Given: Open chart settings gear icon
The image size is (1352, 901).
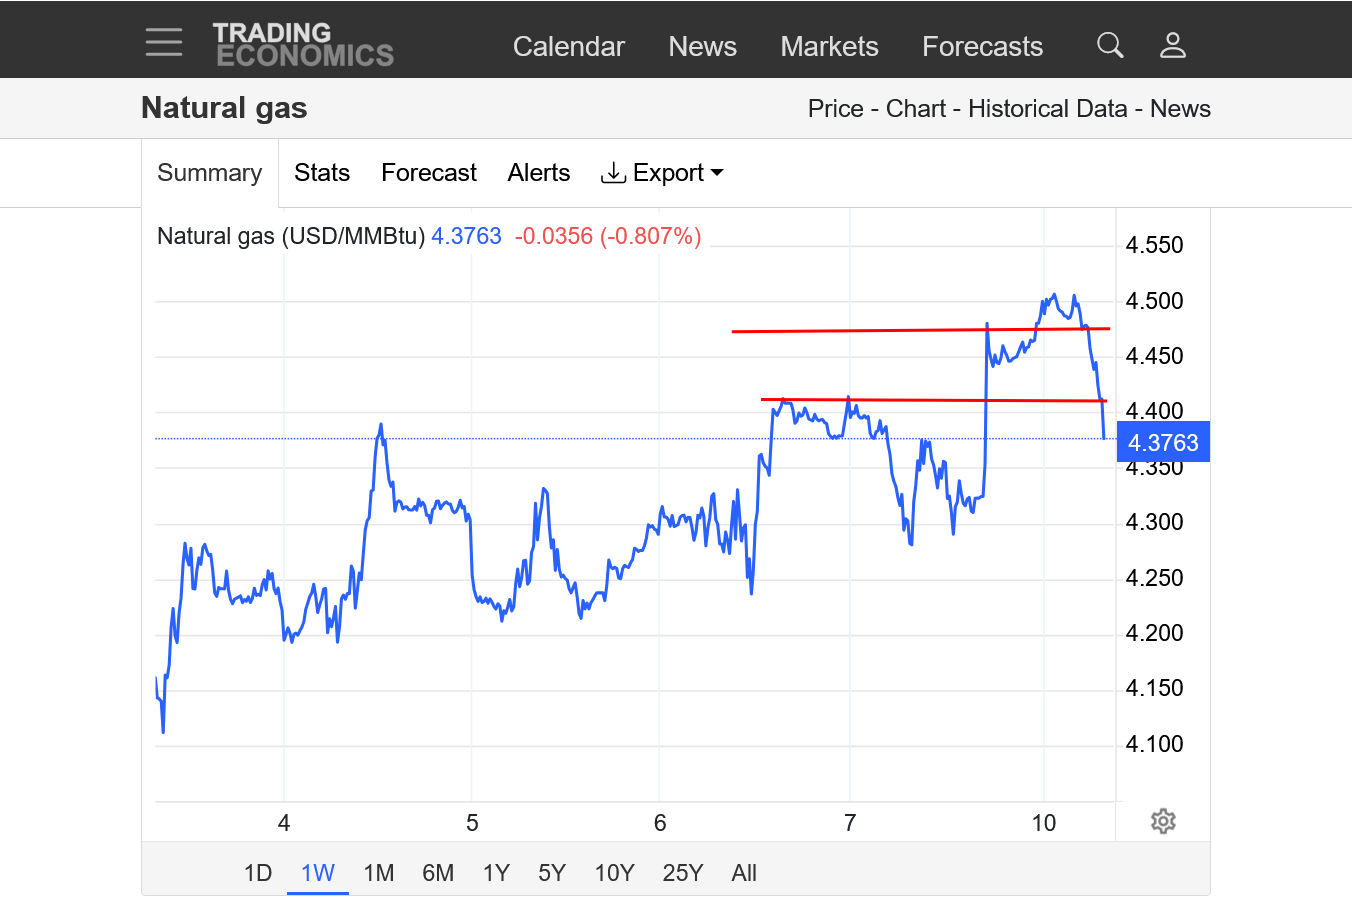Looking at the screenshot, I should [1162, 821].
